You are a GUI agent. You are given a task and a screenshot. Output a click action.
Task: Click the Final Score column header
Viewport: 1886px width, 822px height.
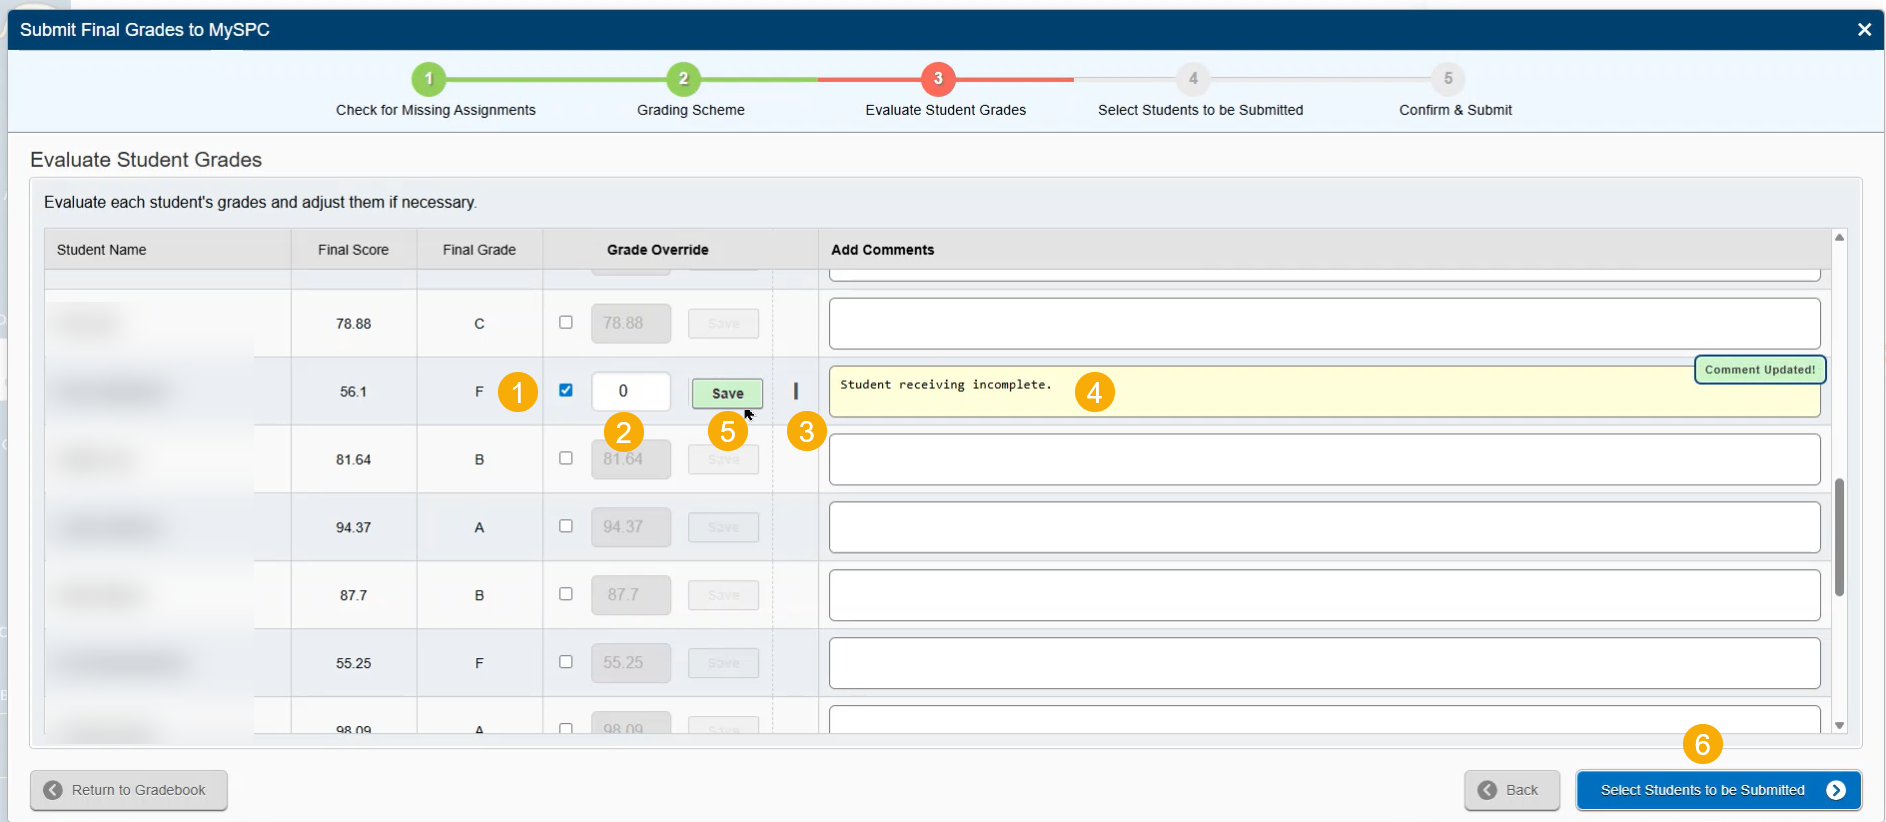[x=353, y=250]
